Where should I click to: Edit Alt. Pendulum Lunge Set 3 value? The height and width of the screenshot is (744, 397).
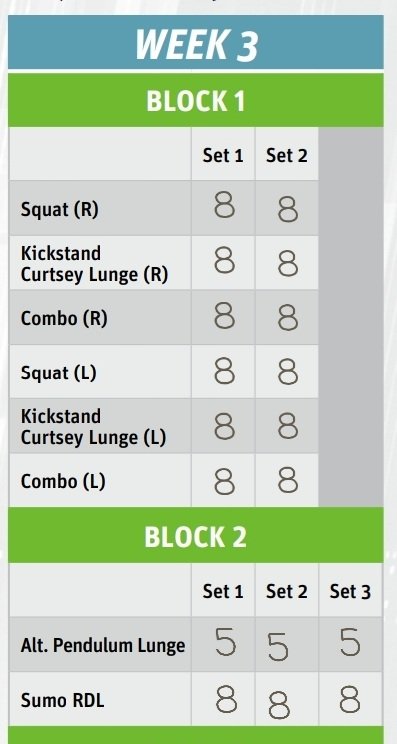click(x=351, y=644)
